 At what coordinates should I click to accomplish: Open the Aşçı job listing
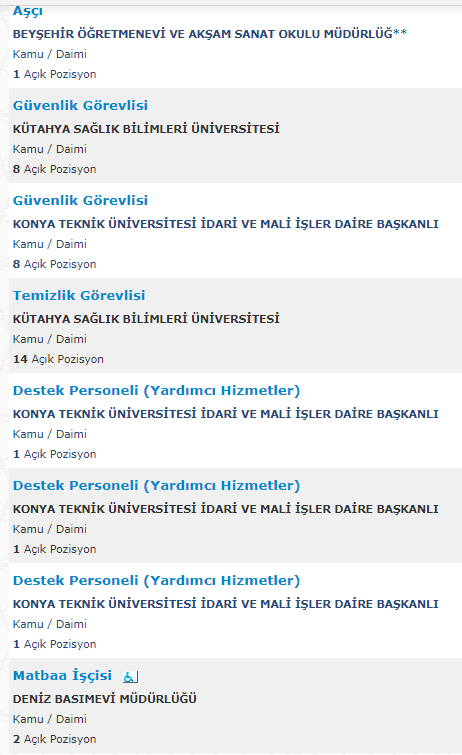(28, 11)
